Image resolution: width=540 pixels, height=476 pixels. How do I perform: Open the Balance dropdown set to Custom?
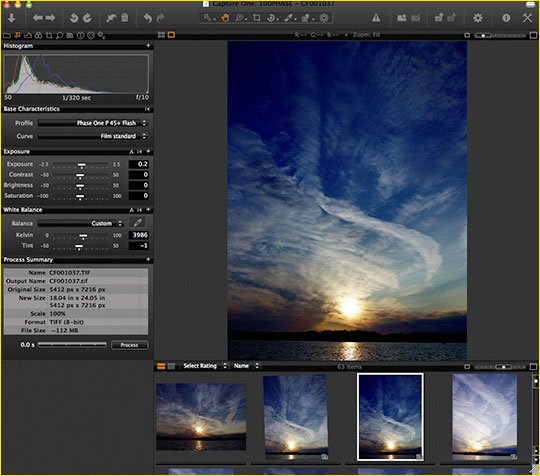80,223
